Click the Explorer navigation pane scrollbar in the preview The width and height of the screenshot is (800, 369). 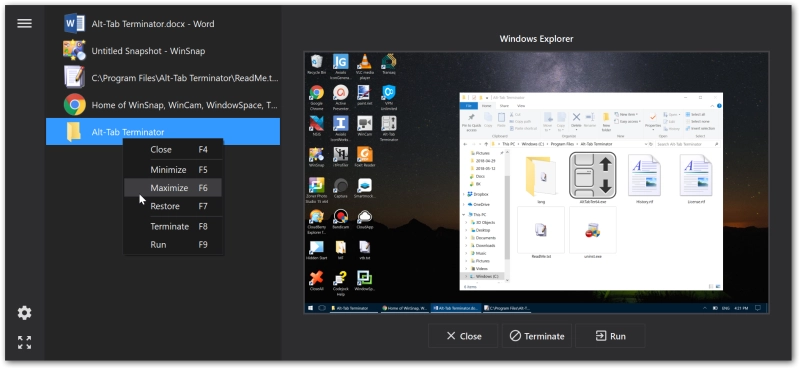(x=507, y=217)
